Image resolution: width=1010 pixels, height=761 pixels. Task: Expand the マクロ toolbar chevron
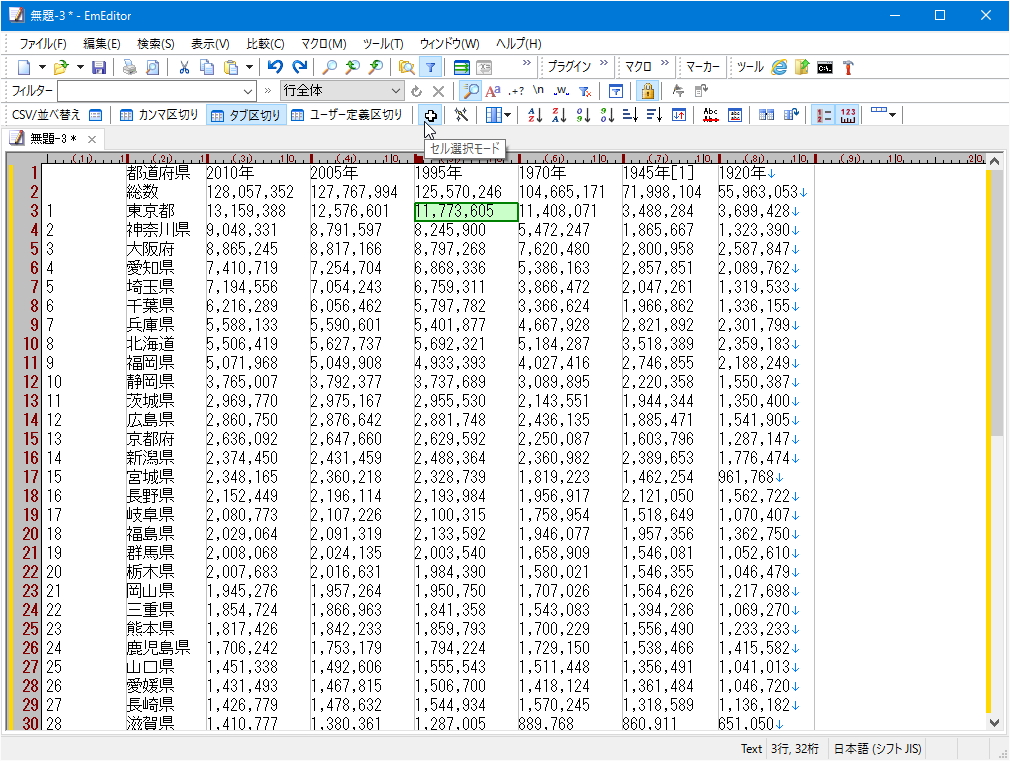[x=665, y=63]
